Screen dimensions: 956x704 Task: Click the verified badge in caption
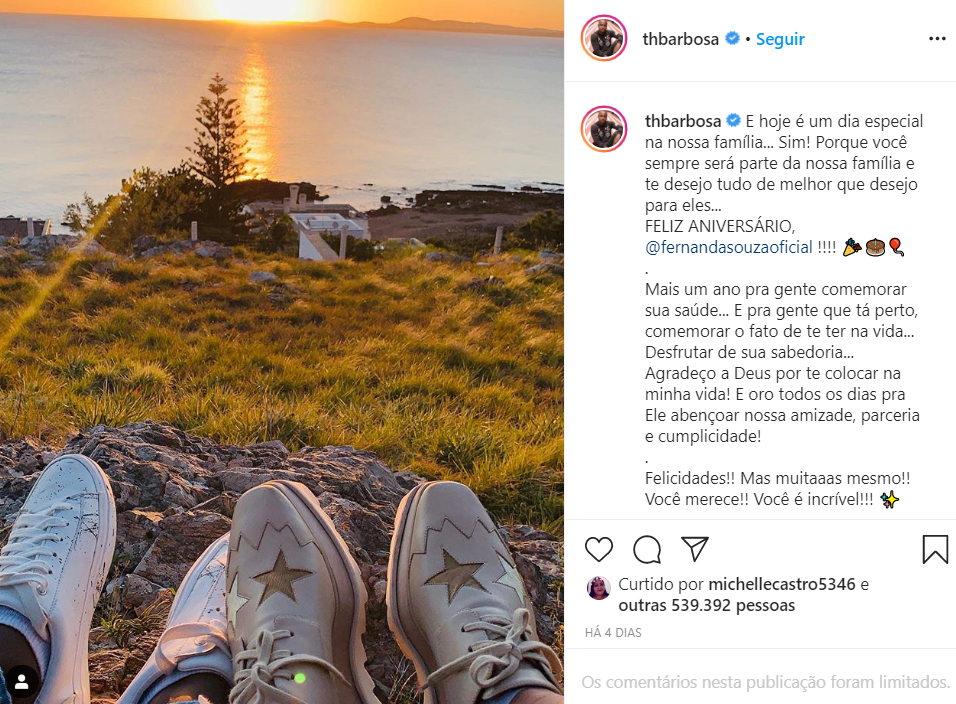coord(733,120)
